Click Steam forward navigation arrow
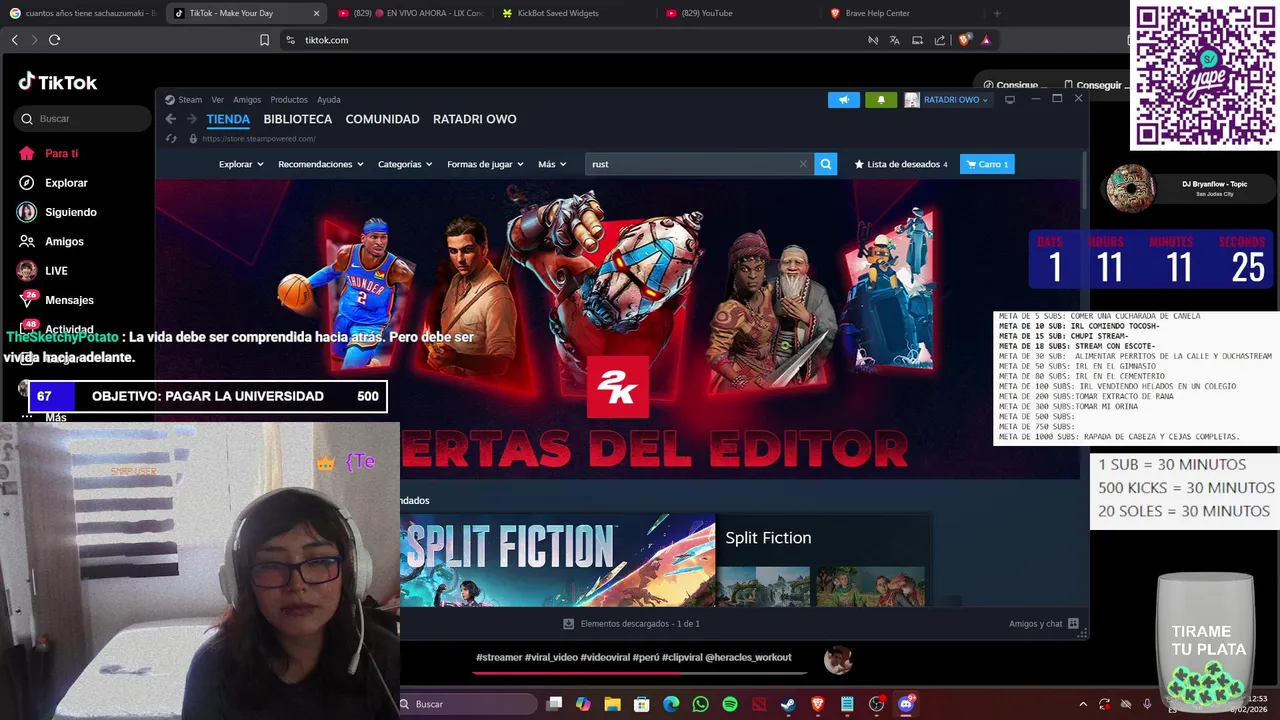Screen dimensions: 1280x720 [191, 119]
